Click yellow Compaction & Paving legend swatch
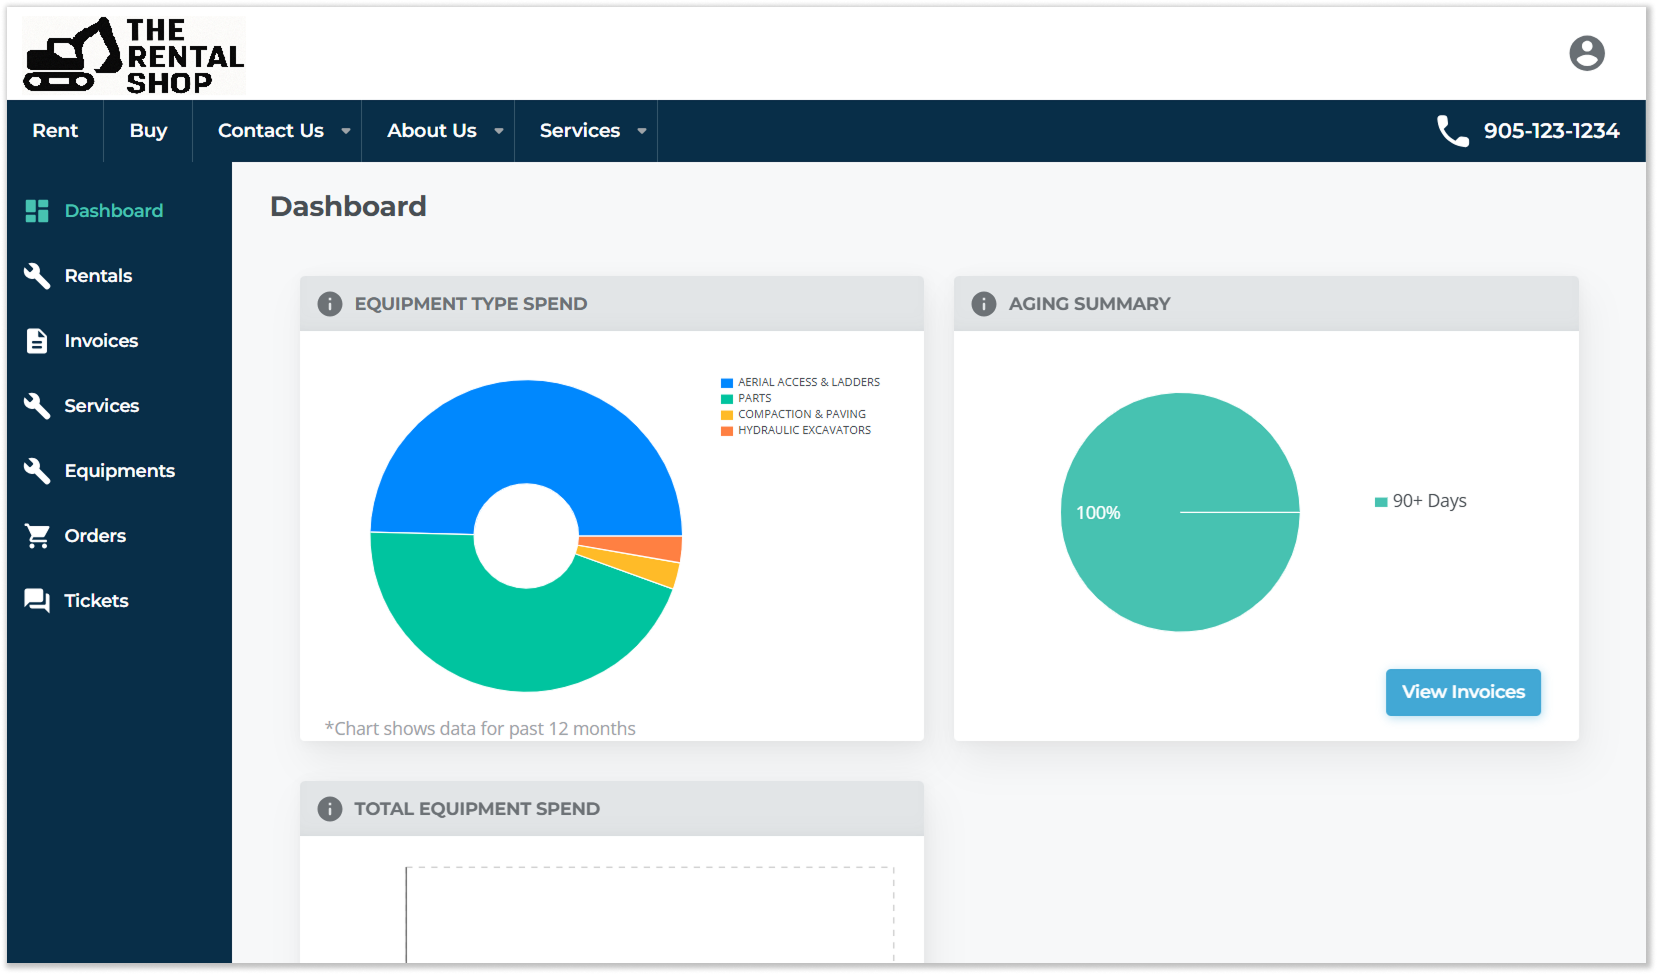The height and width of the screenshot is (974, 1657). pos(727,415)
